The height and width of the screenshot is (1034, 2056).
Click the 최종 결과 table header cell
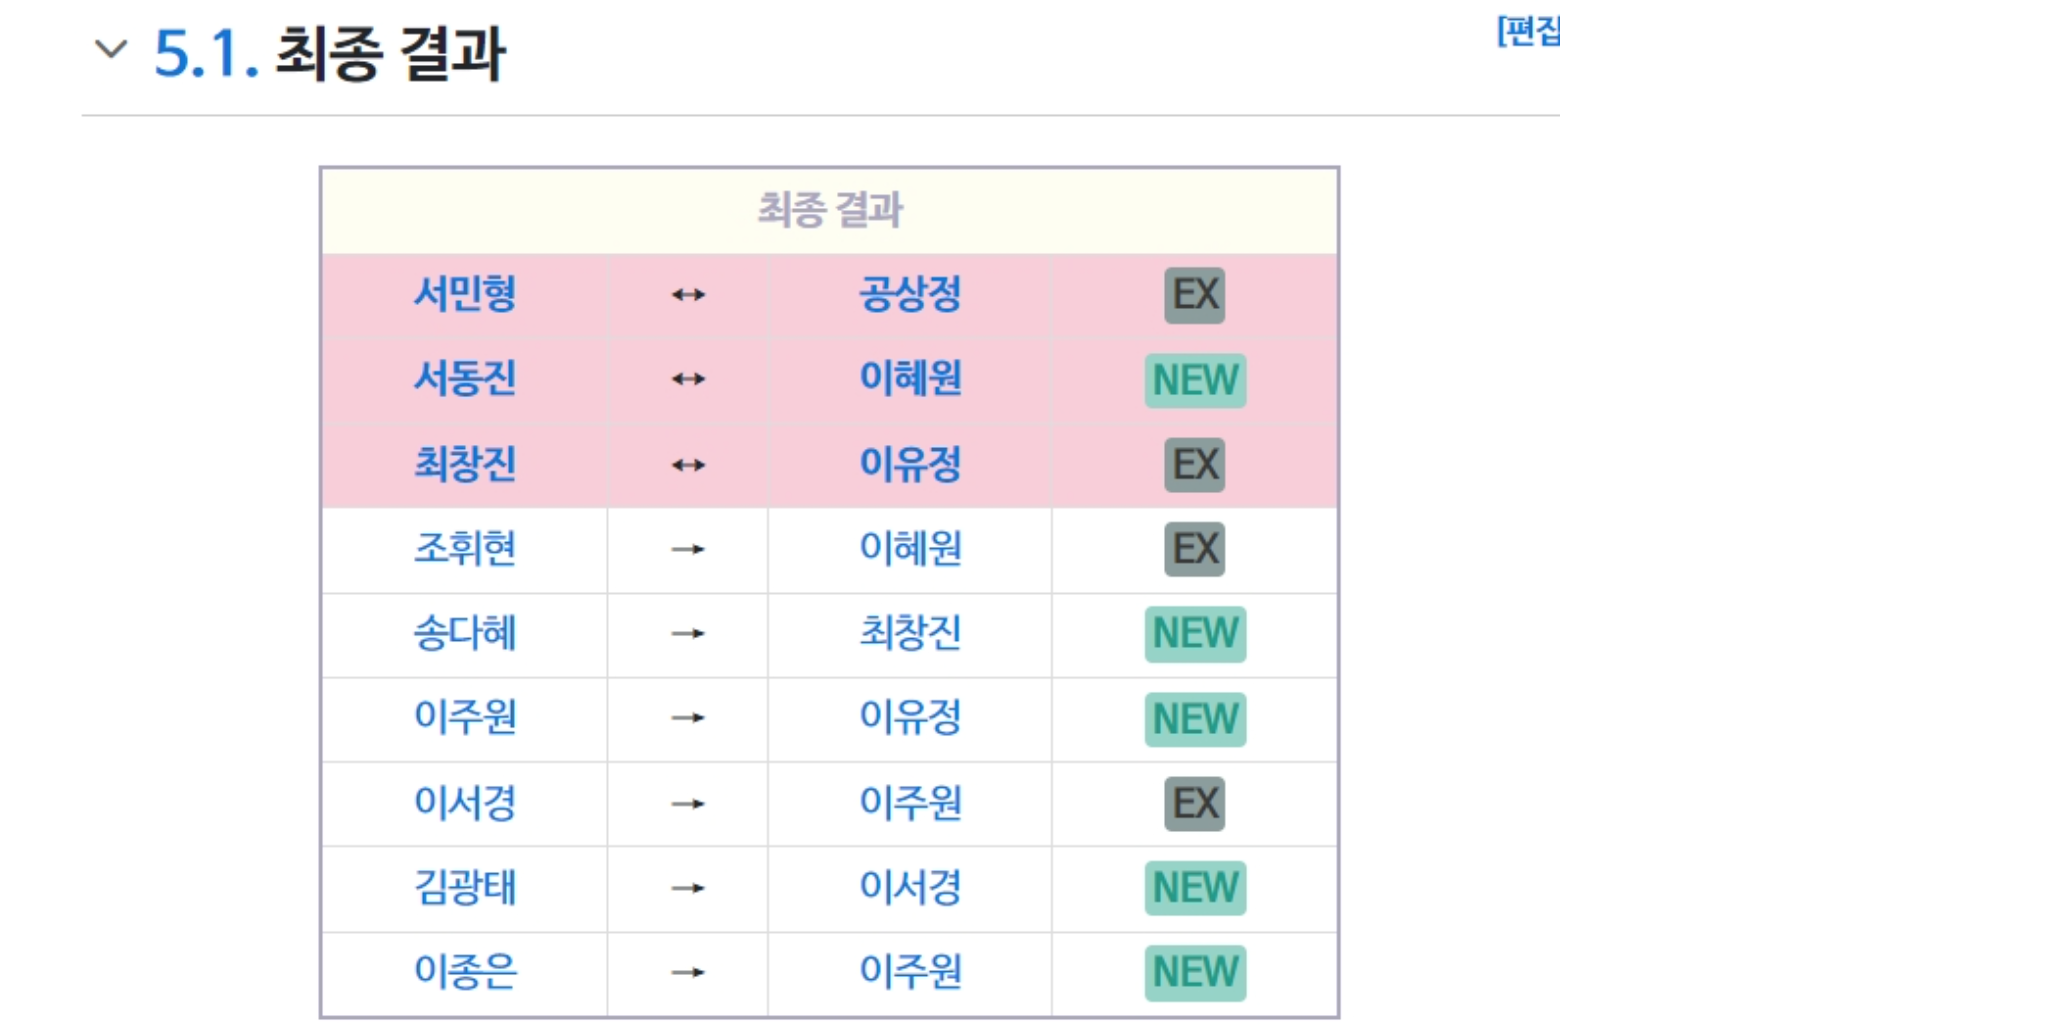[x=829, y=211]
